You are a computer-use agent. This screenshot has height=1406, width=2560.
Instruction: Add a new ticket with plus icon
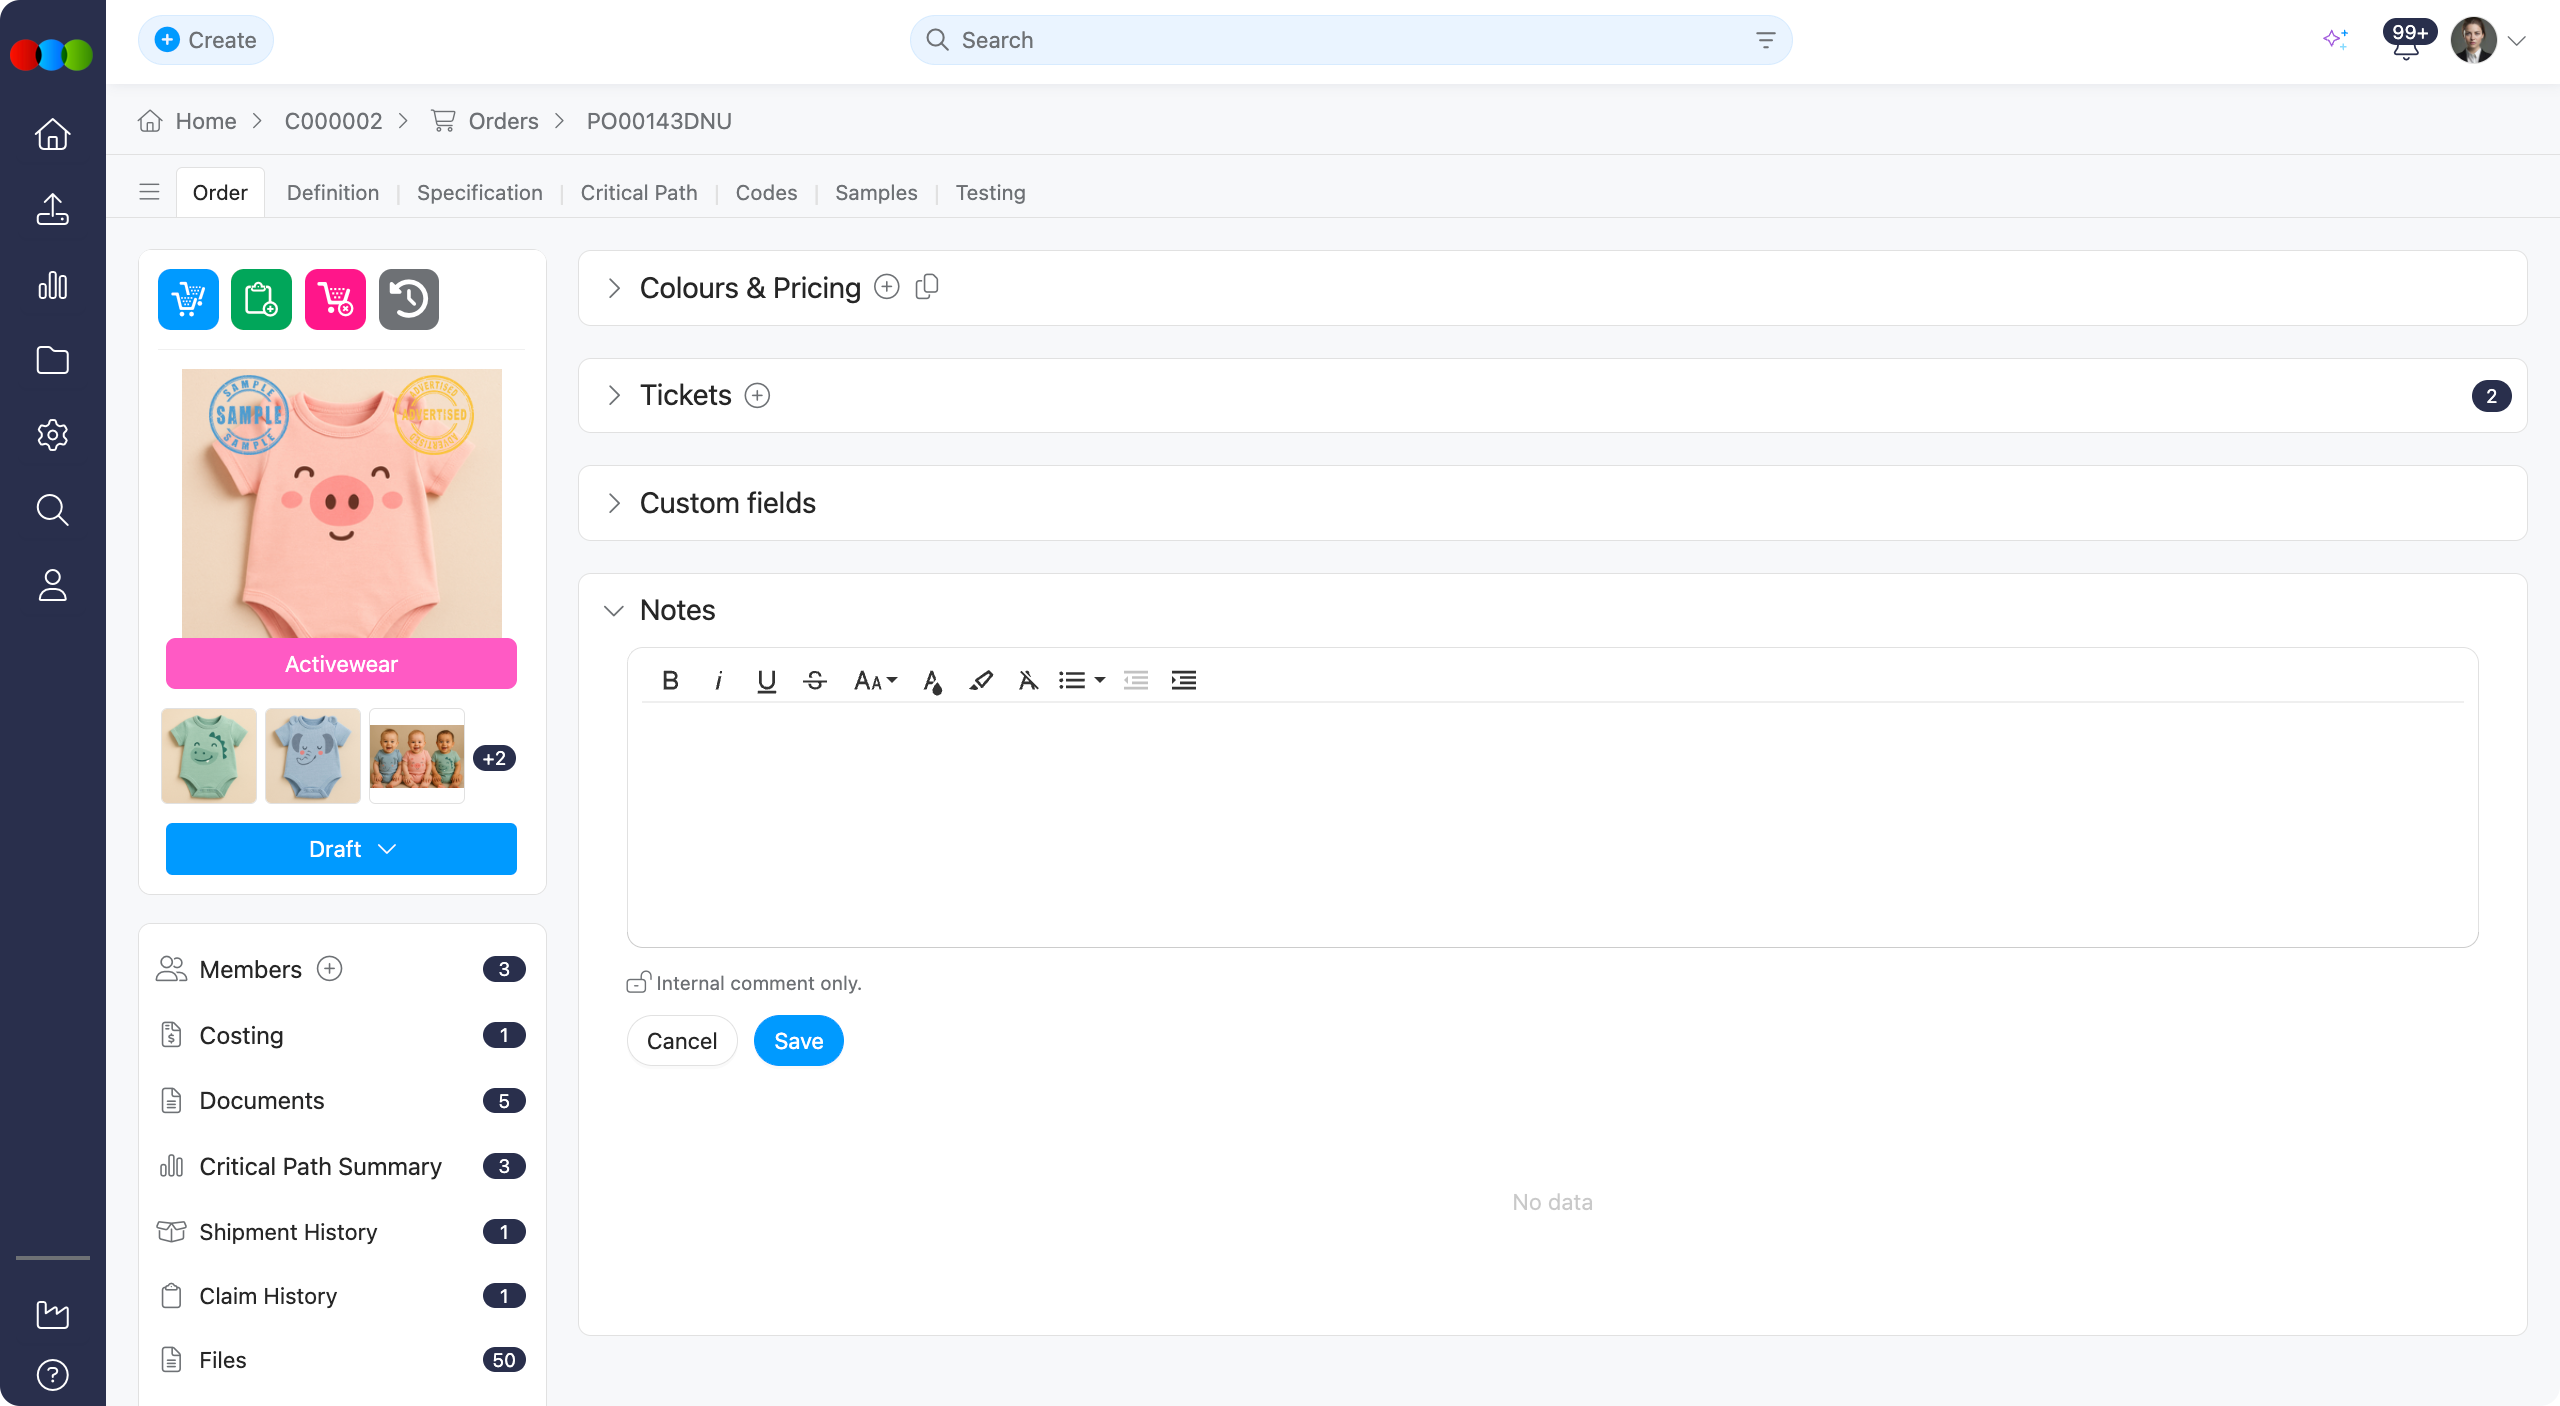[758, 396]
